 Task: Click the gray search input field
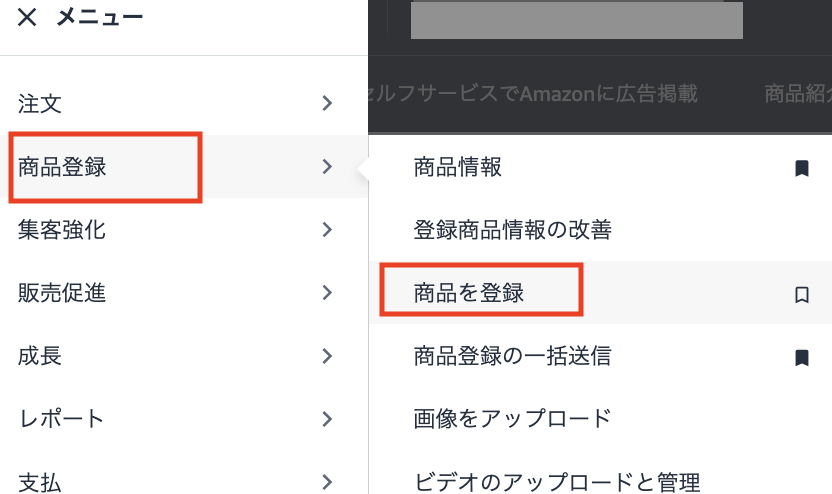576,20
